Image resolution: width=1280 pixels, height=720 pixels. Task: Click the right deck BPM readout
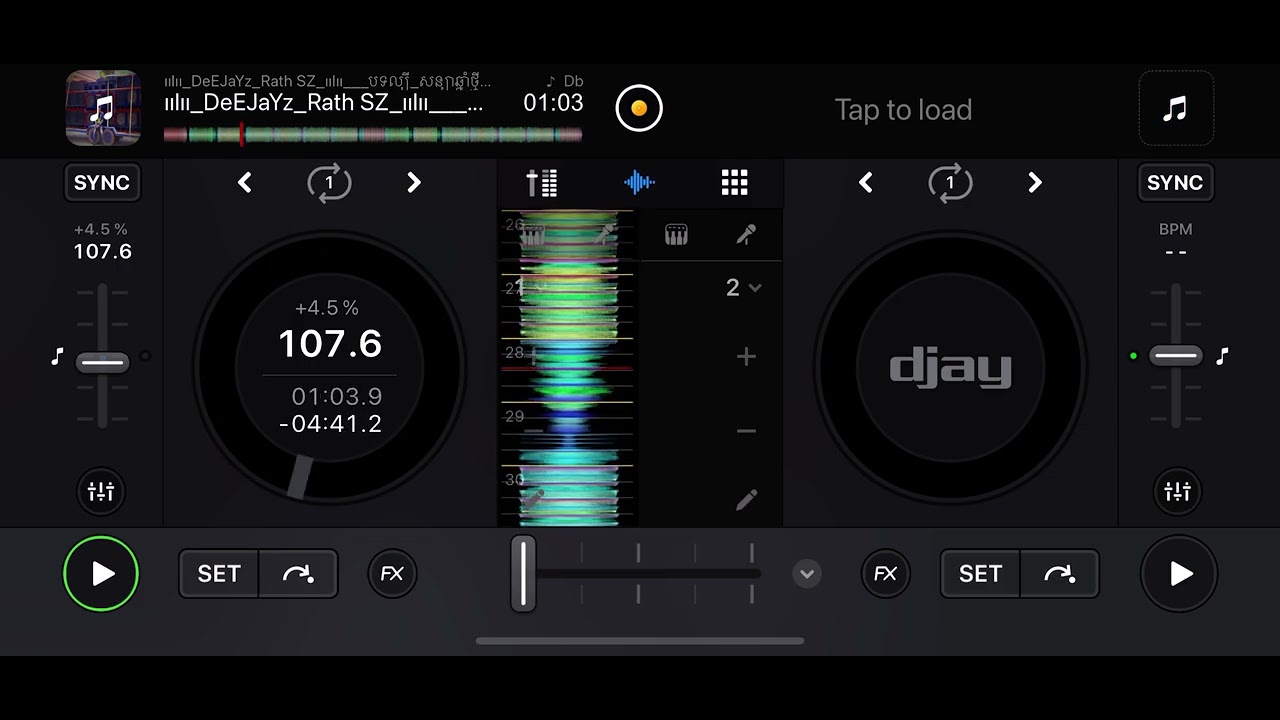1176,241
